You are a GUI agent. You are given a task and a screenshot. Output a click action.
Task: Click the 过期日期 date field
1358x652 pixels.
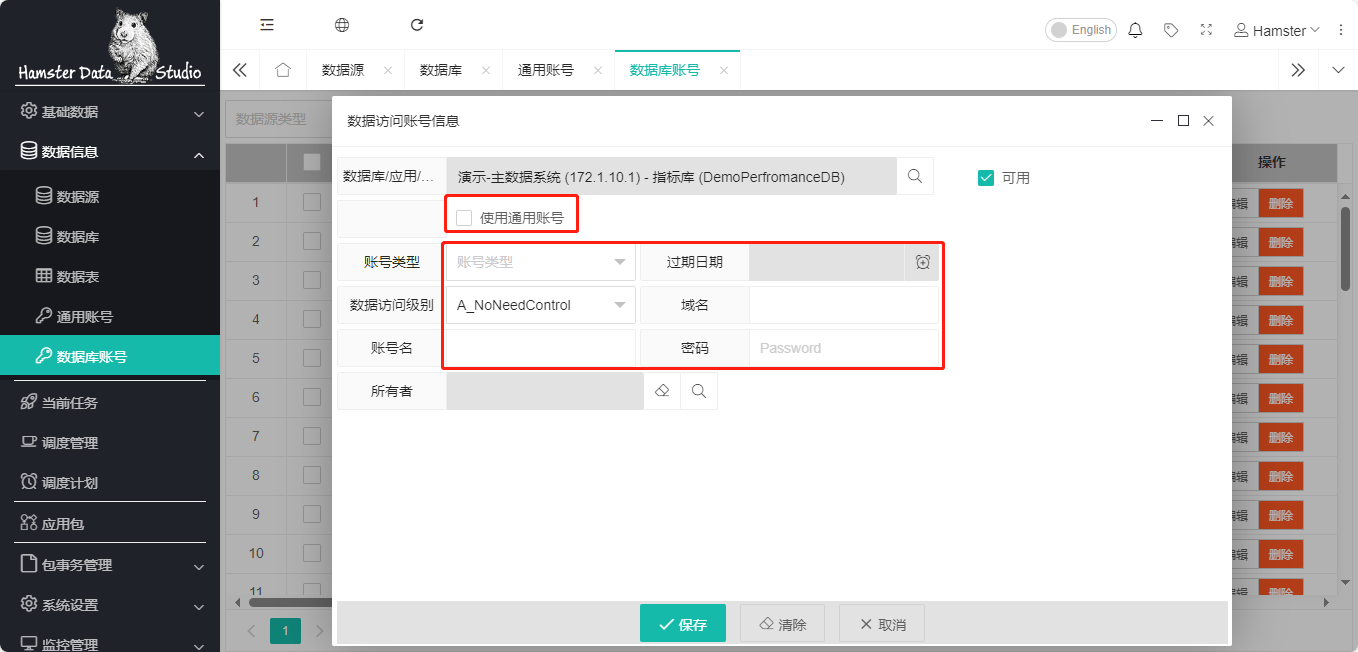click(827, 262)
